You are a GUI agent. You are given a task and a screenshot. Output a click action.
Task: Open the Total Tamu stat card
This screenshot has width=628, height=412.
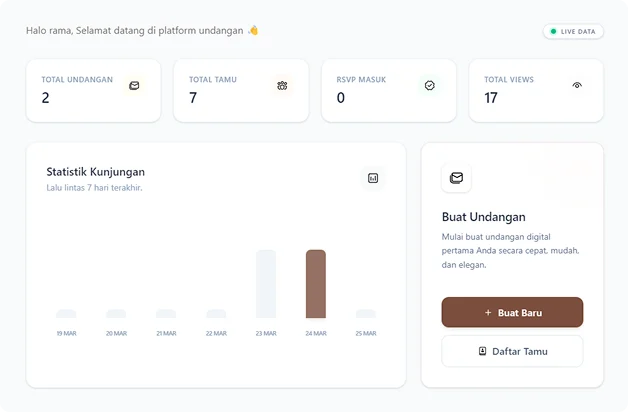click(240, 91)
